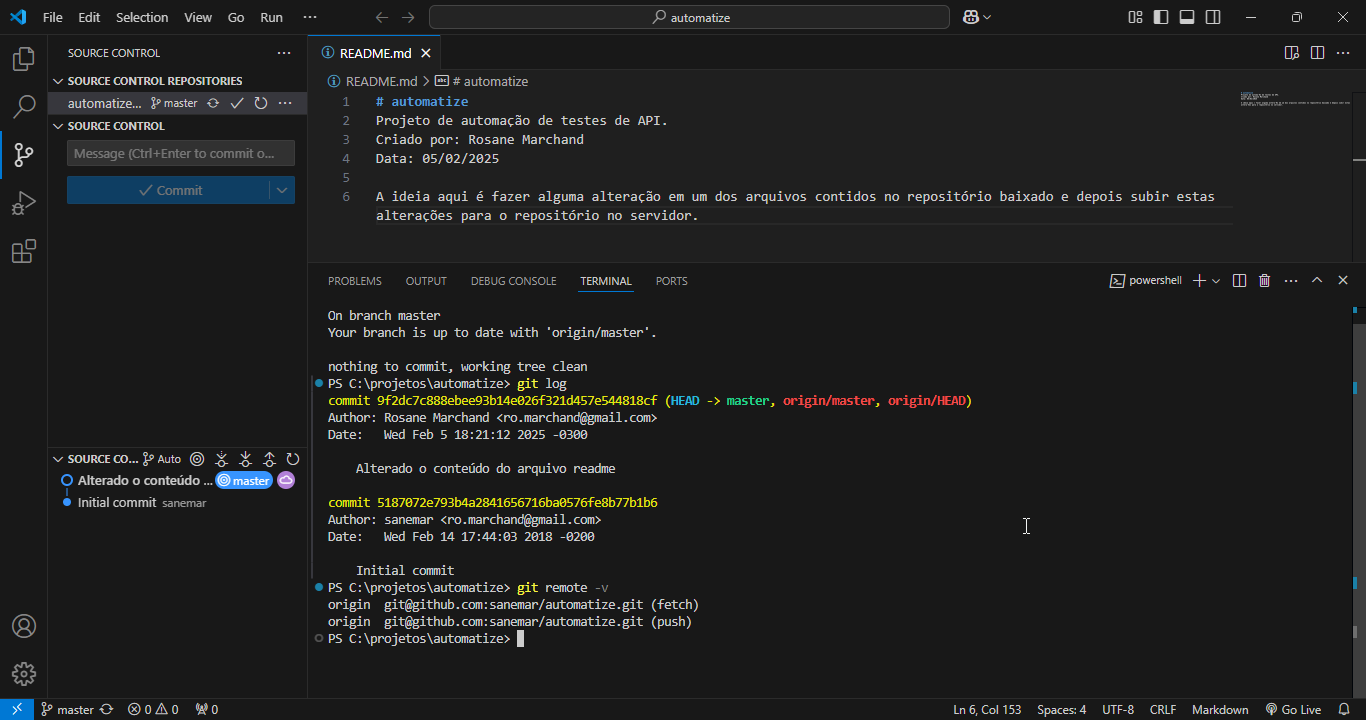Screen dimensions: 1366x720
Task: Toggle the secondary side bar visibility
Action: coord(1213,17)
